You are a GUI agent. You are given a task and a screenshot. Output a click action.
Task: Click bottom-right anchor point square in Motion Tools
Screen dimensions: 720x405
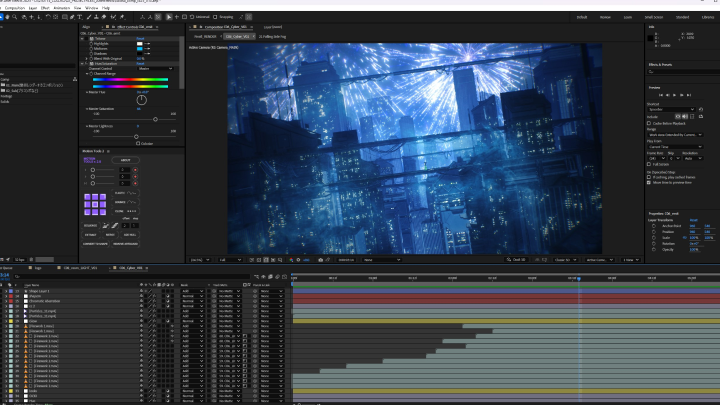103,212
